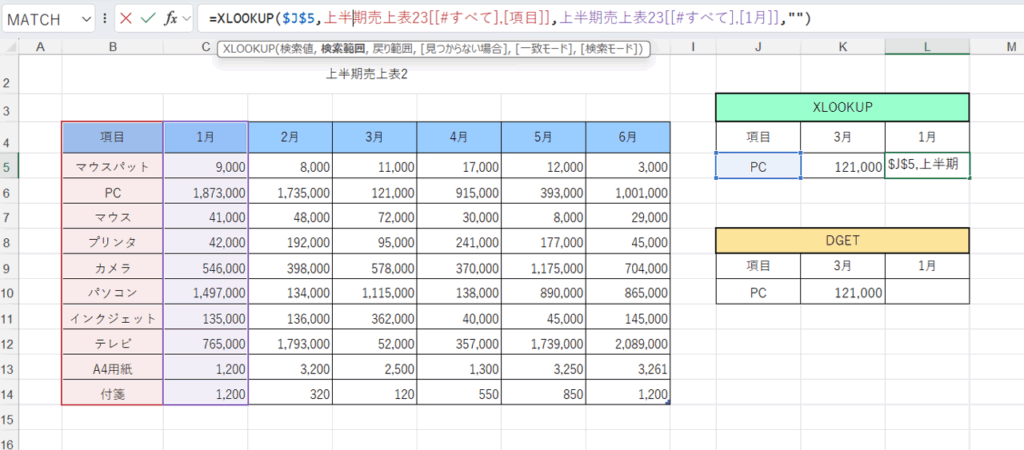Screen dimensions: 1024x450
Task: Click the green XLOOKUP title cell
Action: tap(842, 108)
